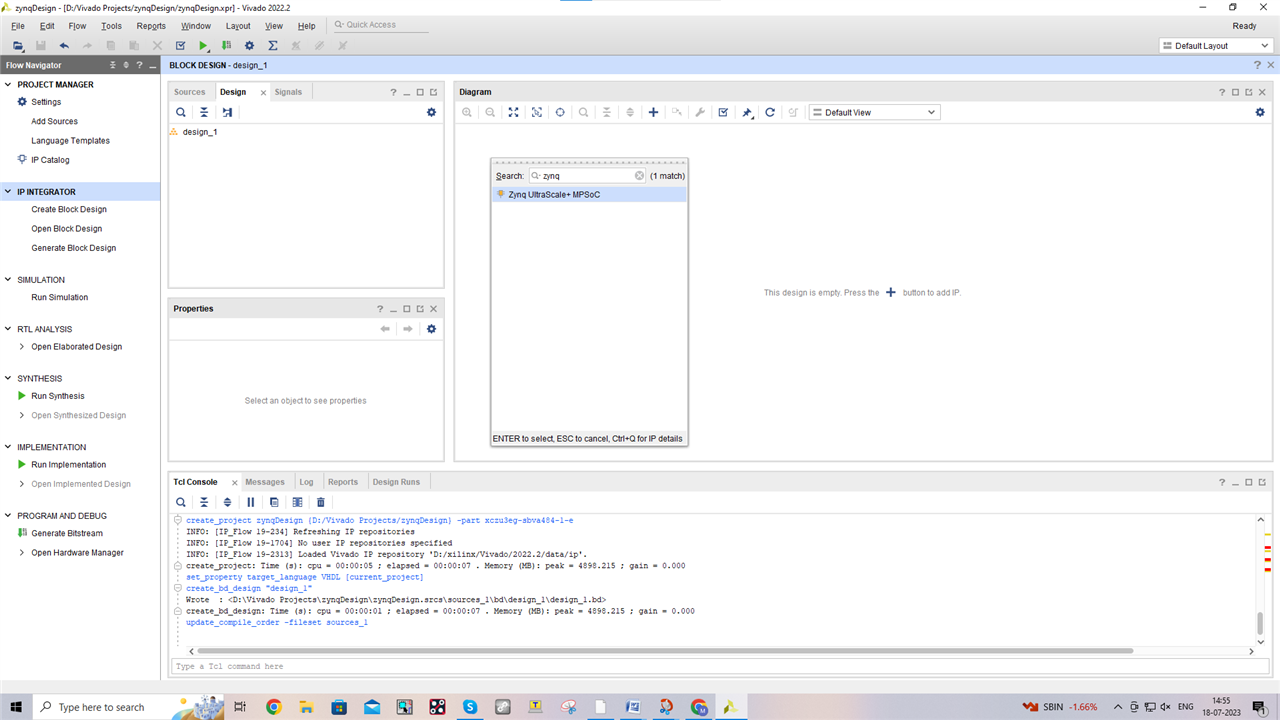Screen dimensions: 1280x720
Task: Click the Program Device icon in main toolbar
Action: click(227, 46)
